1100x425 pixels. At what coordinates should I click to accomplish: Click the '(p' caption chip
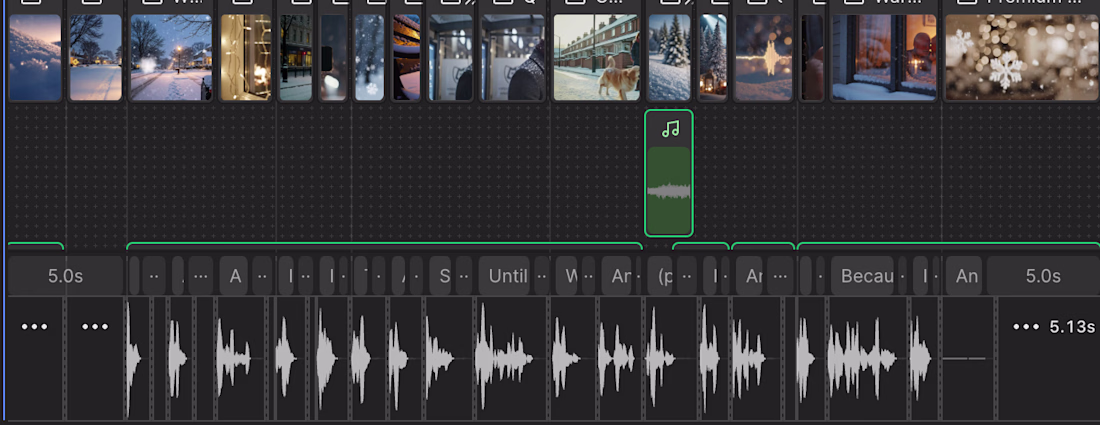point(662,276)
